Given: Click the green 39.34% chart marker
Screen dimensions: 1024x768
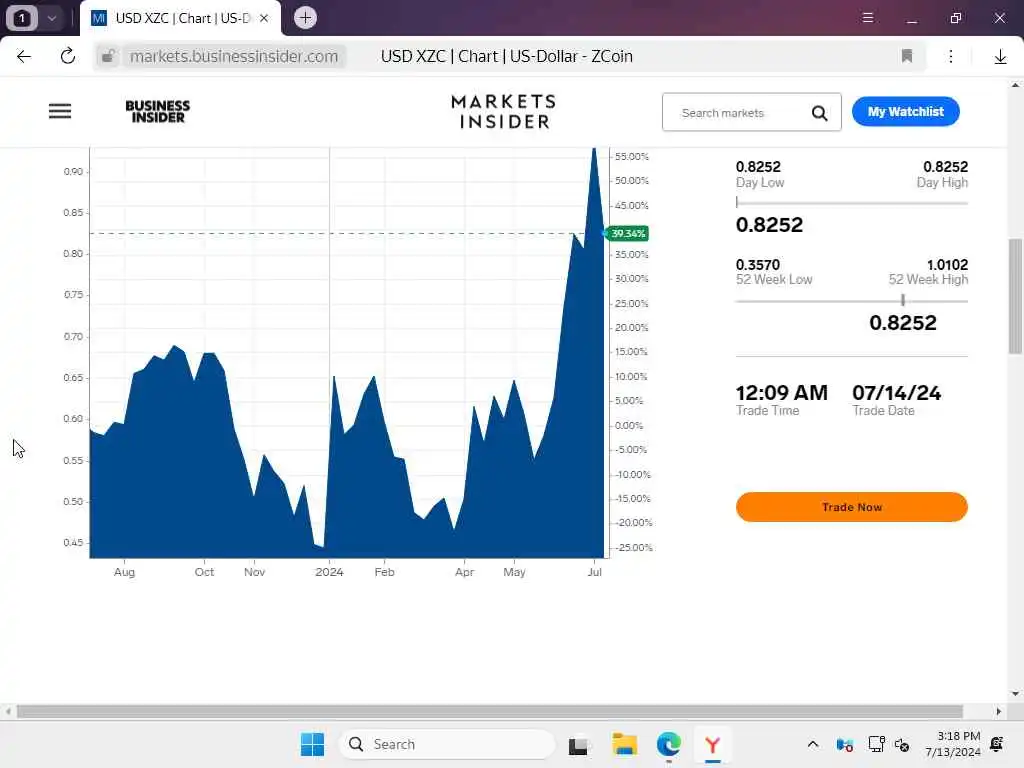Looking at the screenshot, I should coord(628,233).
